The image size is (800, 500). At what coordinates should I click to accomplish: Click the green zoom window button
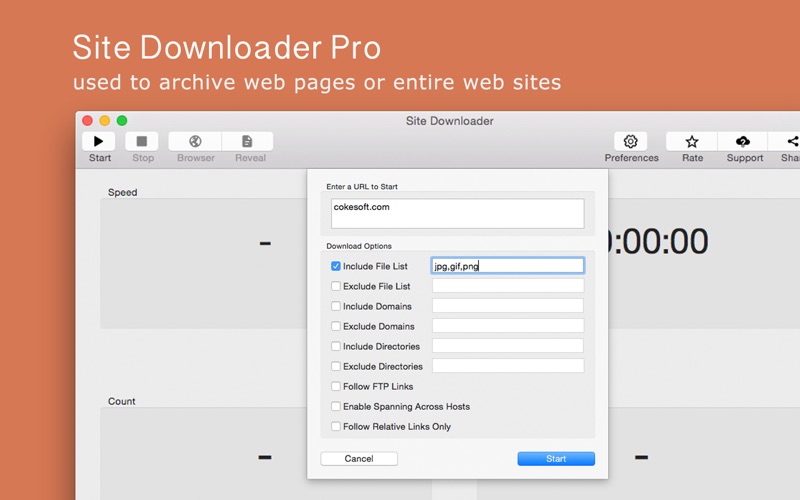pos(122,120)
